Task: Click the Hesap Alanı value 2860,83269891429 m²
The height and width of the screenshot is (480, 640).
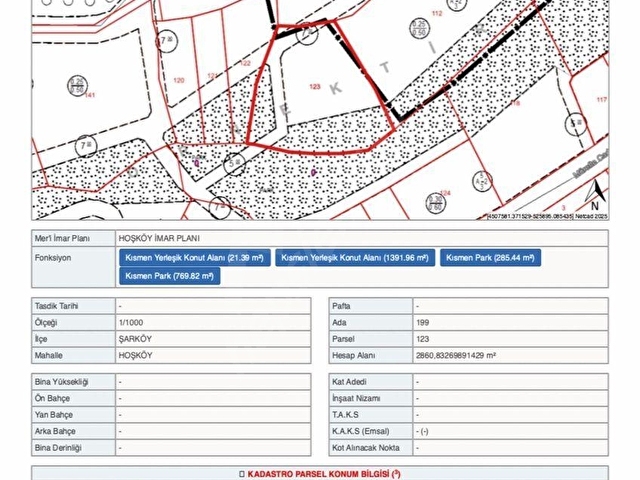Action: (456, 356)
